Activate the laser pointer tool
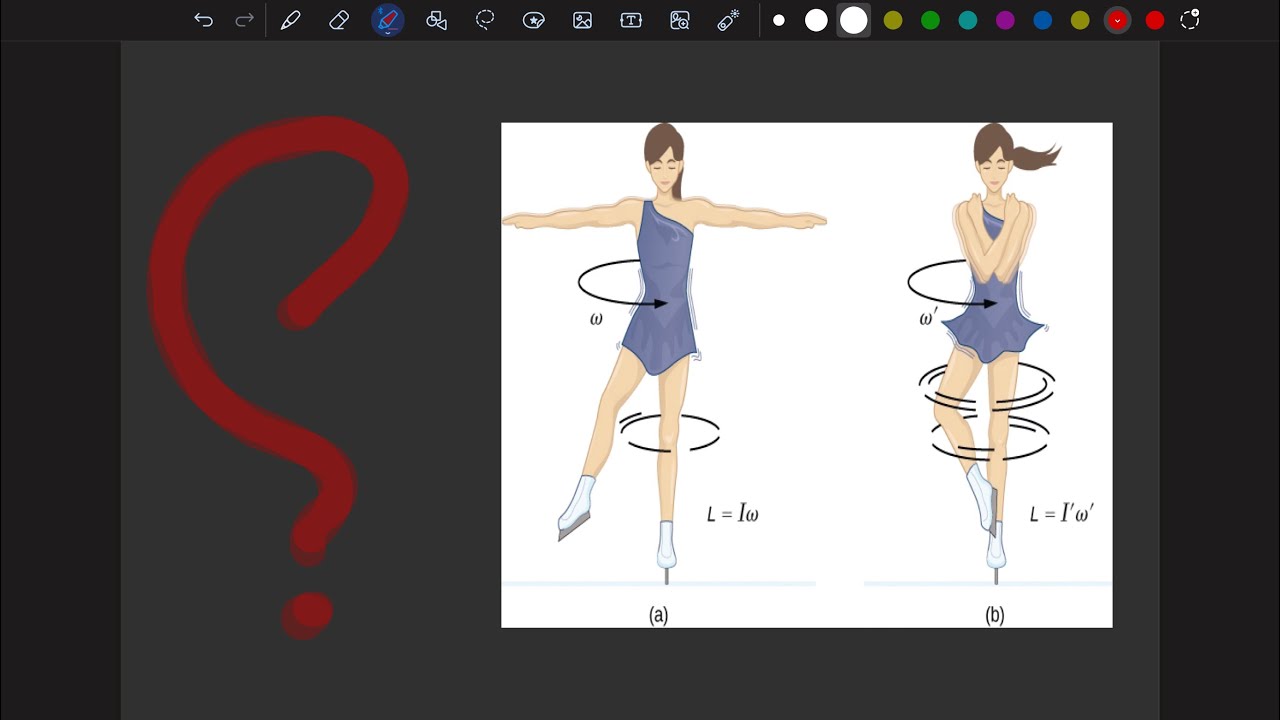The width and height of the screenshot is (1280, 720). click(728, 20)
